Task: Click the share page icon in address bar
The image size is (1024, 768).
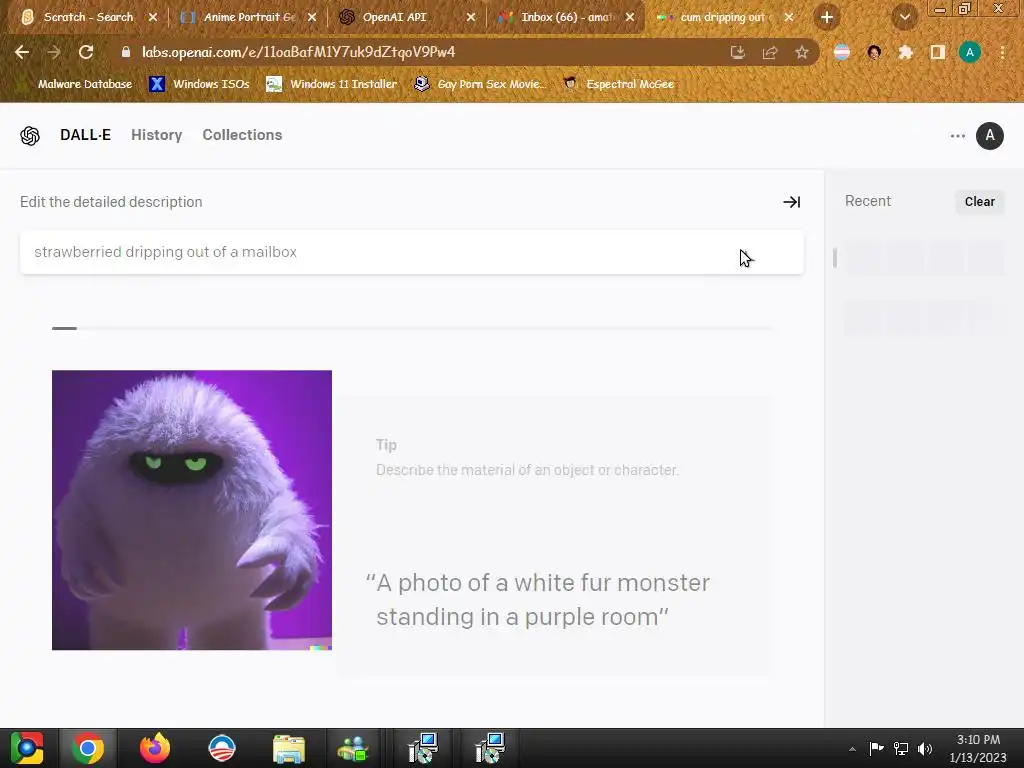Action: 770,53
